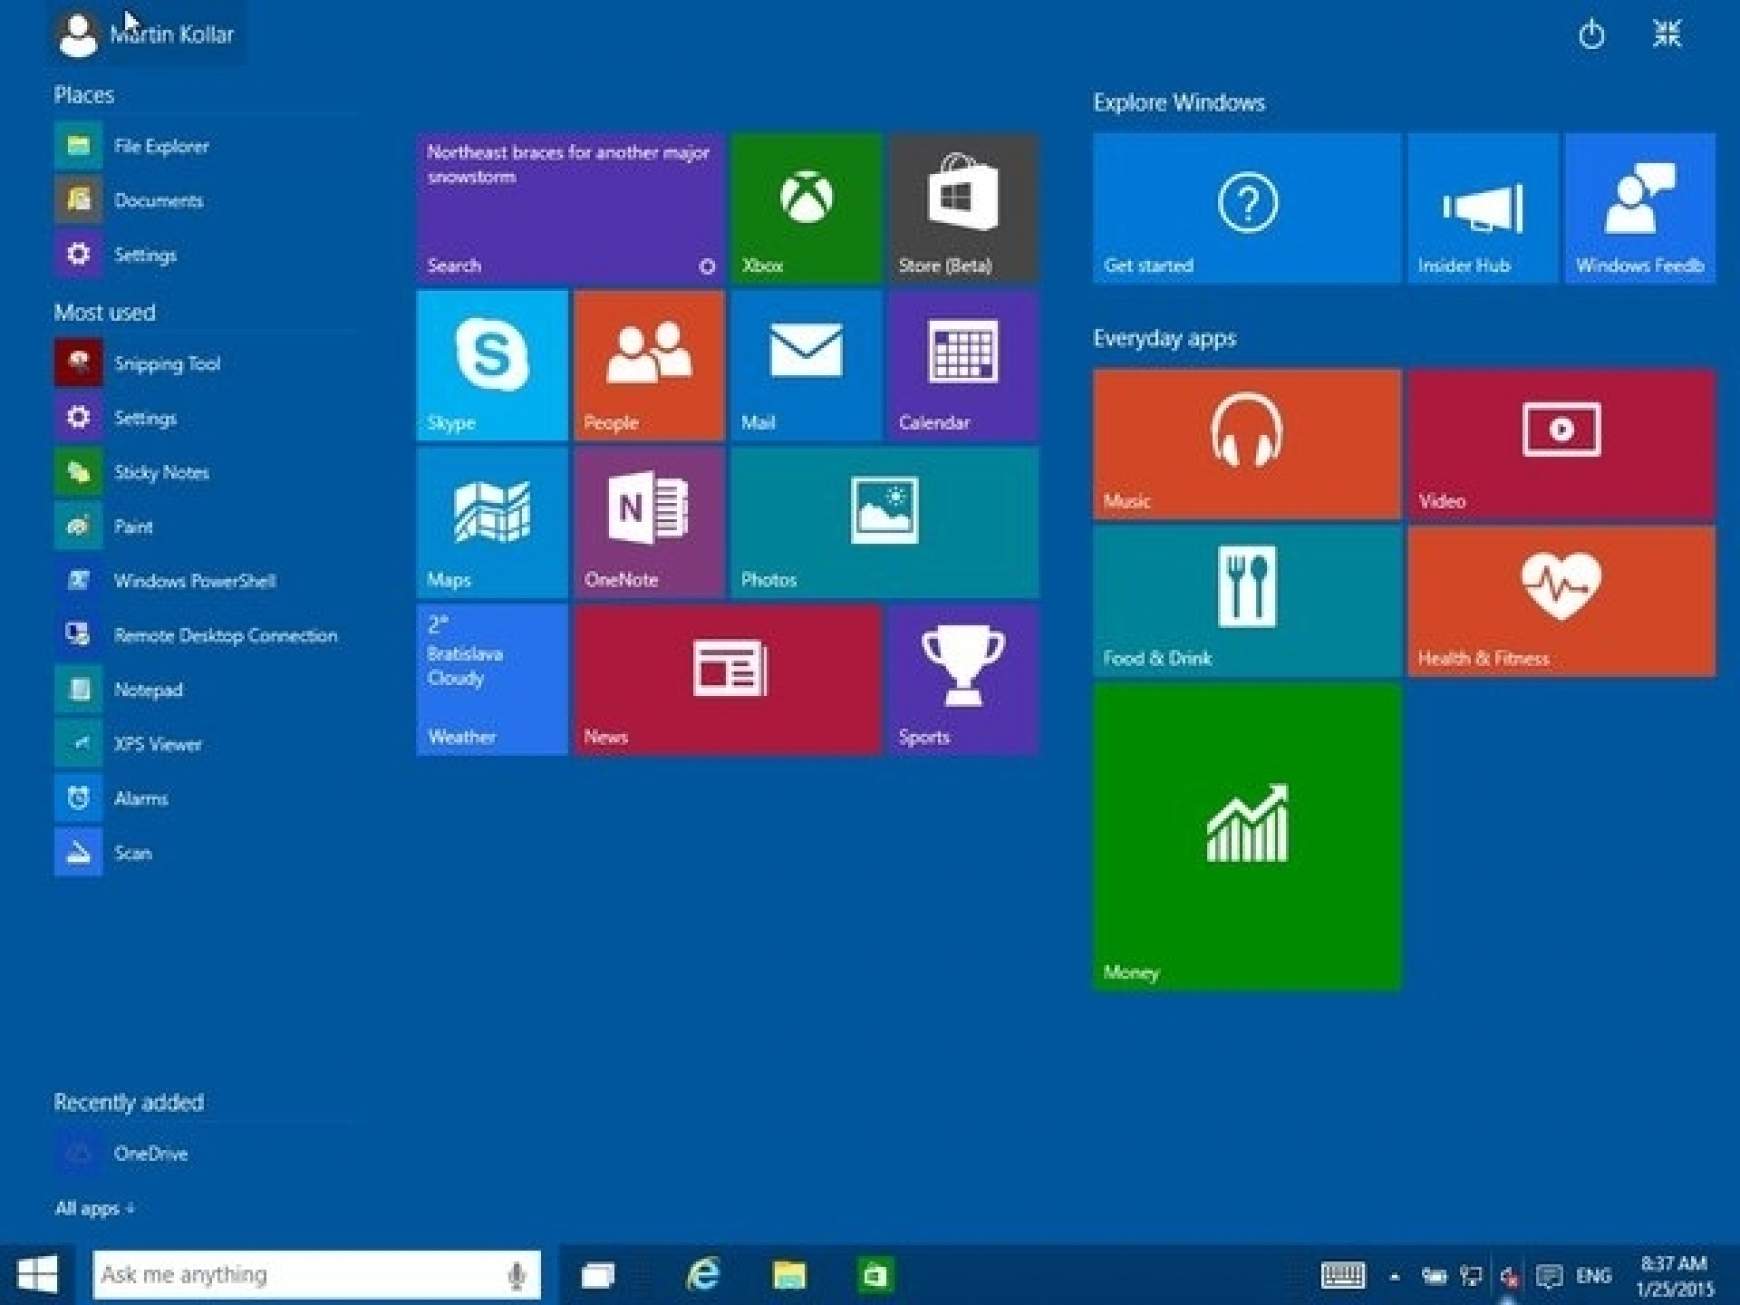Open the Photos tile
The image size is (1740, 1305).
(x=885, y=522)
